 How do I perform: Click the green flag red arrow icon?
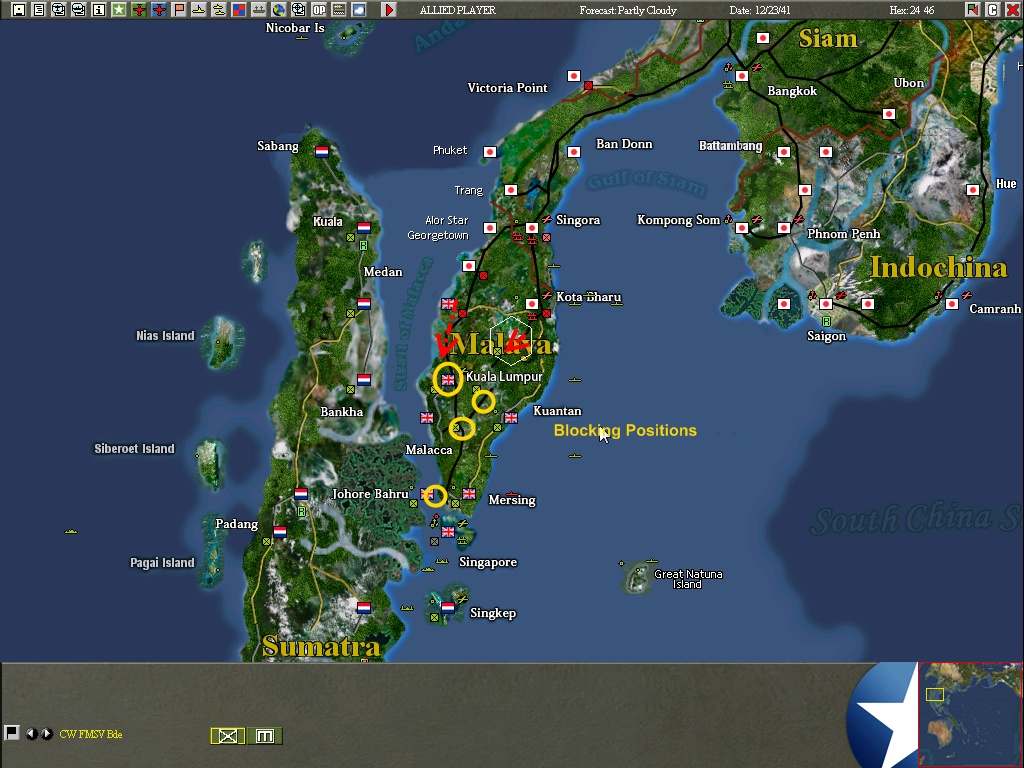coord(972,9)
